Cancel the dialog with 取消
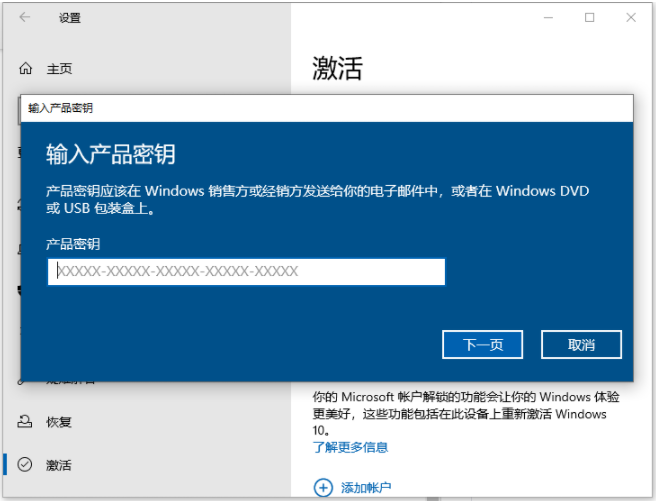656x501 pixels. pyautogui.click(x=581, y=345)
